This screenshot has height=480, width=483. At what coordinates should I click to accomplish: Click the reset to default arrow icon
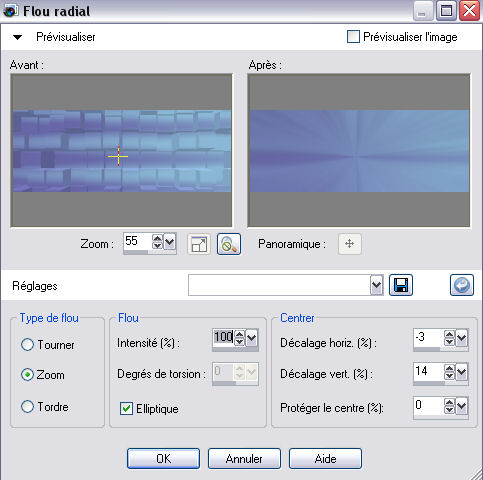[462, 285]
